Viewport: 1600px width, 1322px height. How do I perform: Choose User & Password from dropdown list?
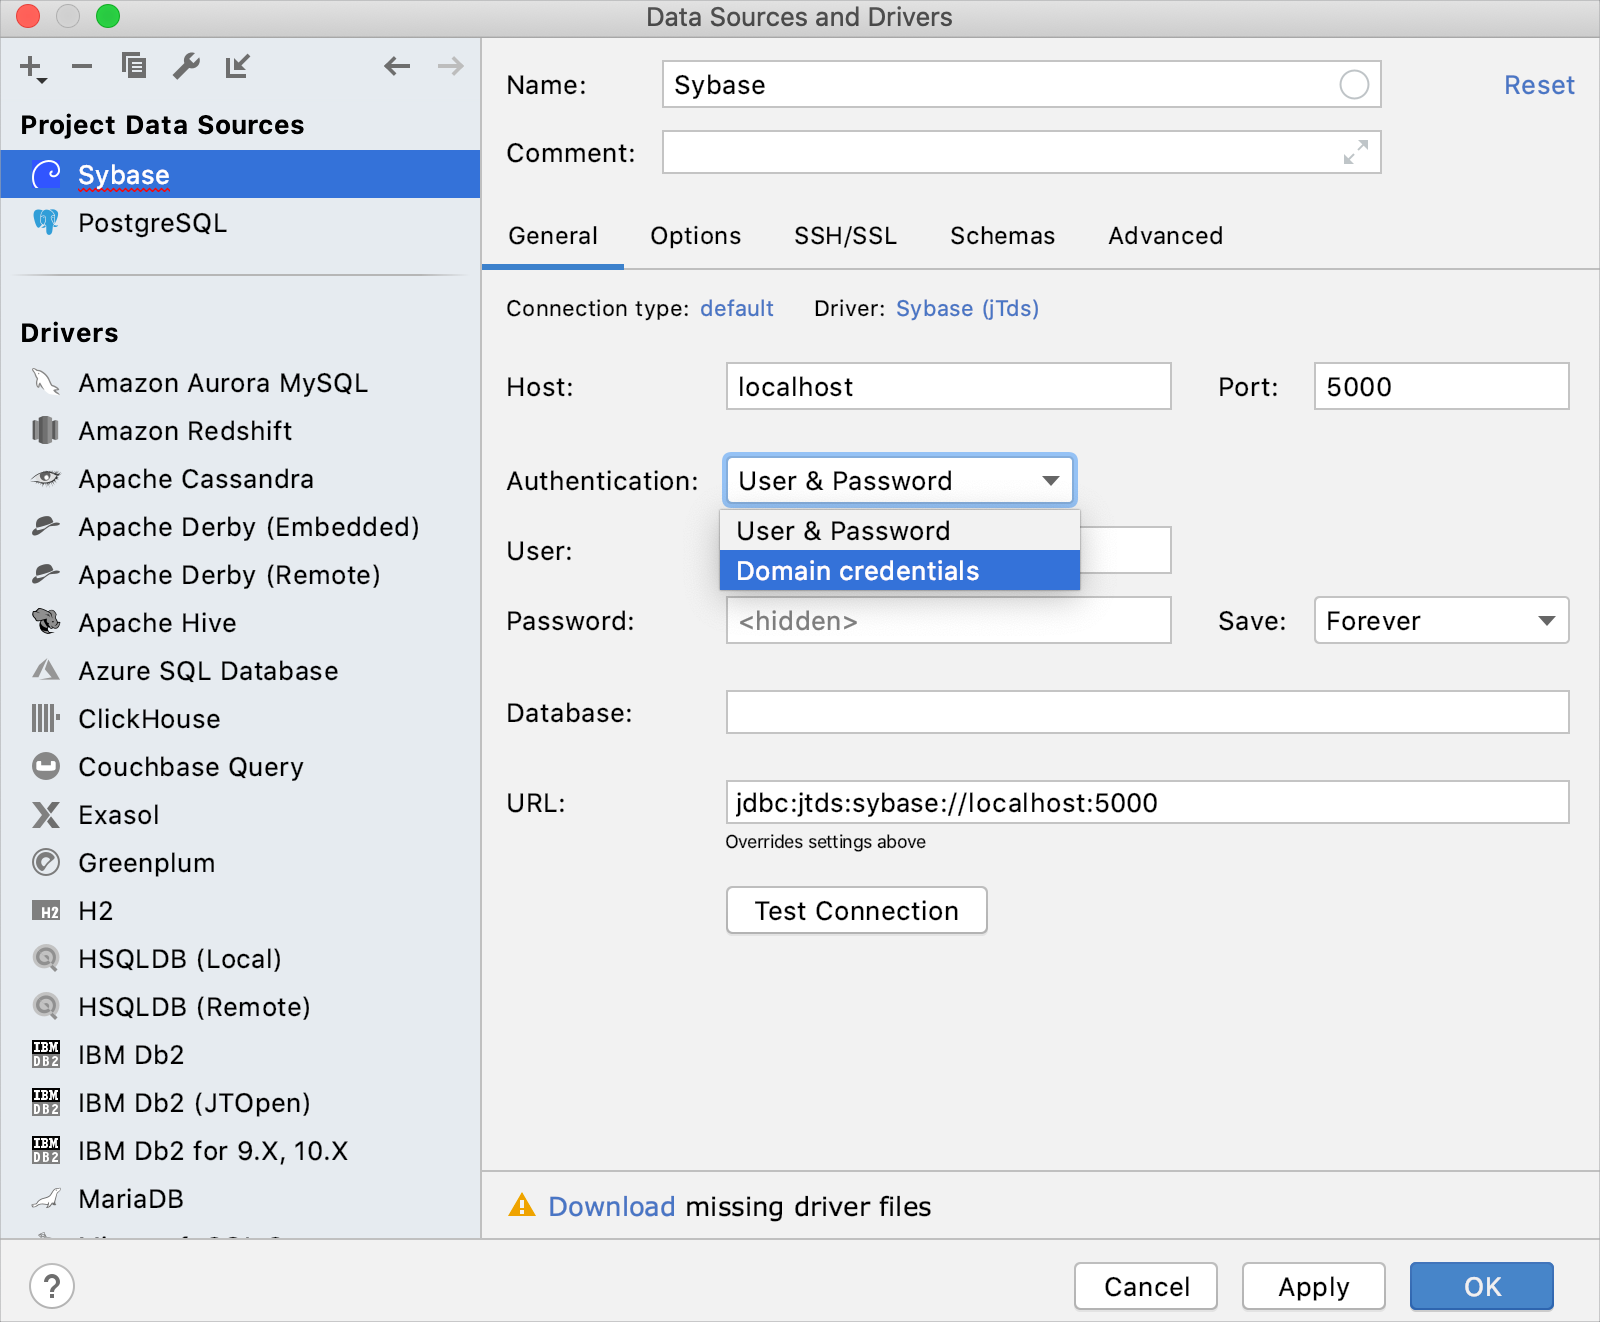tap(900, 531)
